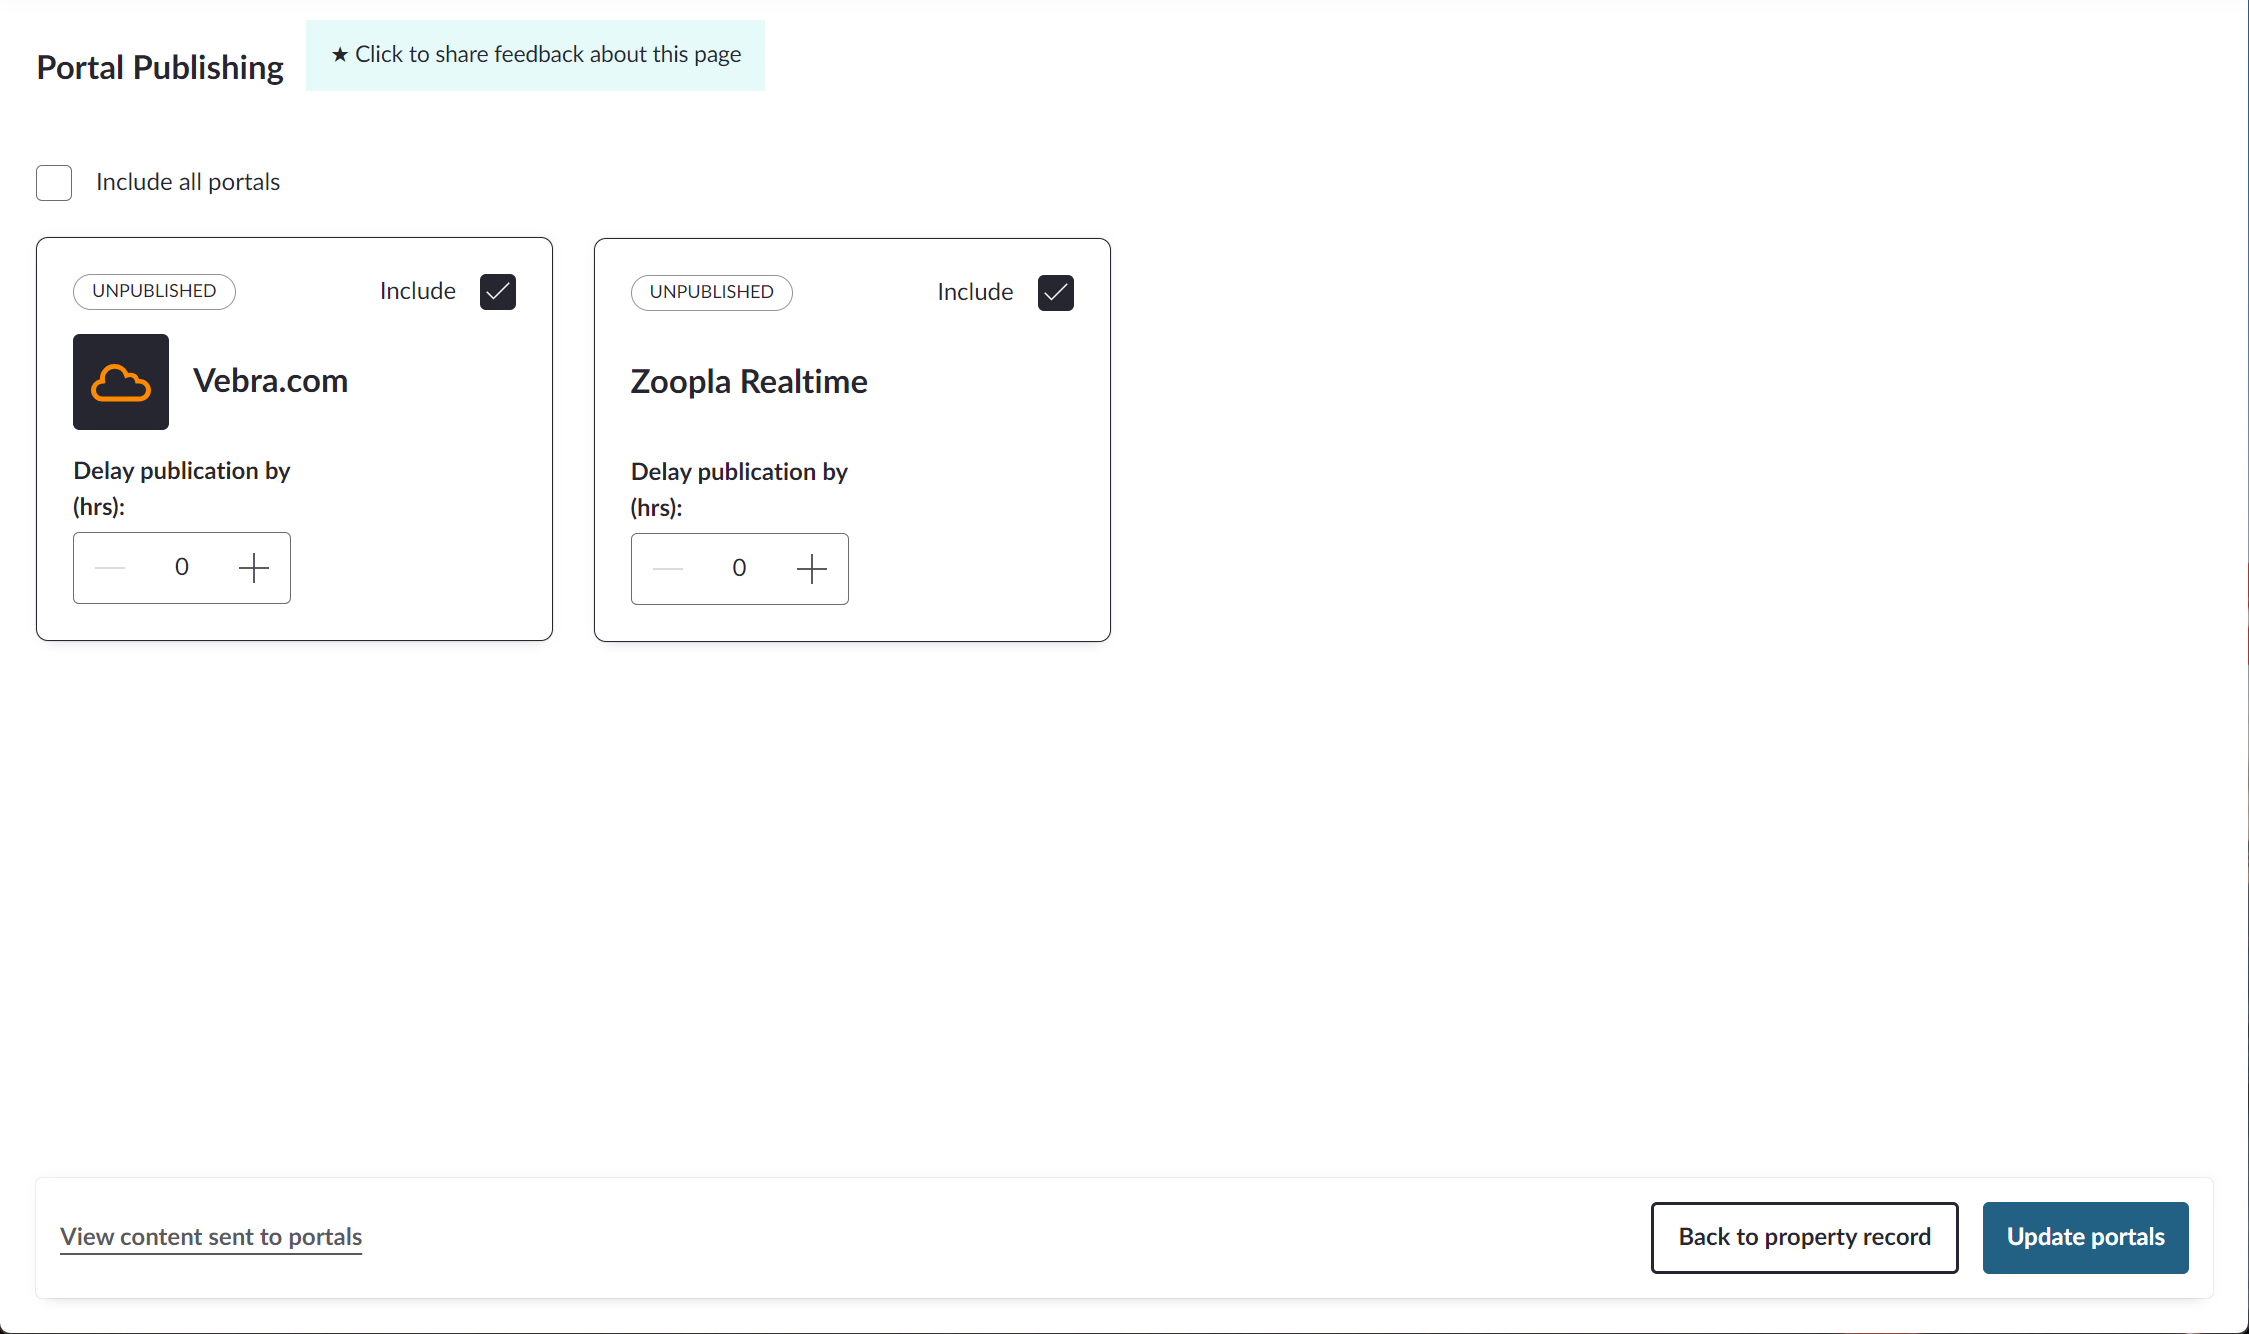Open View content sent to portals link
2249x1334 pixels.
(211, 1237)
